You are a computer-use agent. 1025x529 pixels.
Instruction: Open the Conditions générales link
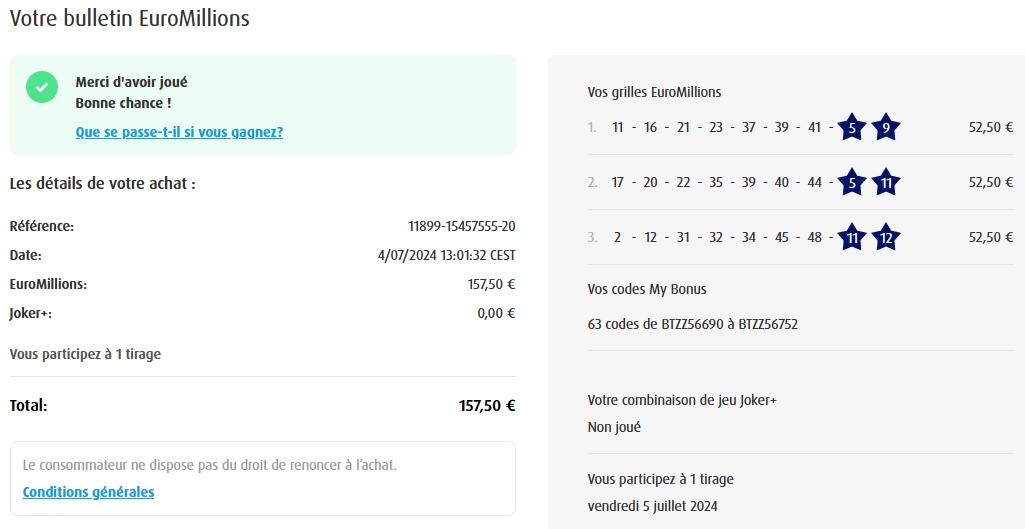coord(88,492)
